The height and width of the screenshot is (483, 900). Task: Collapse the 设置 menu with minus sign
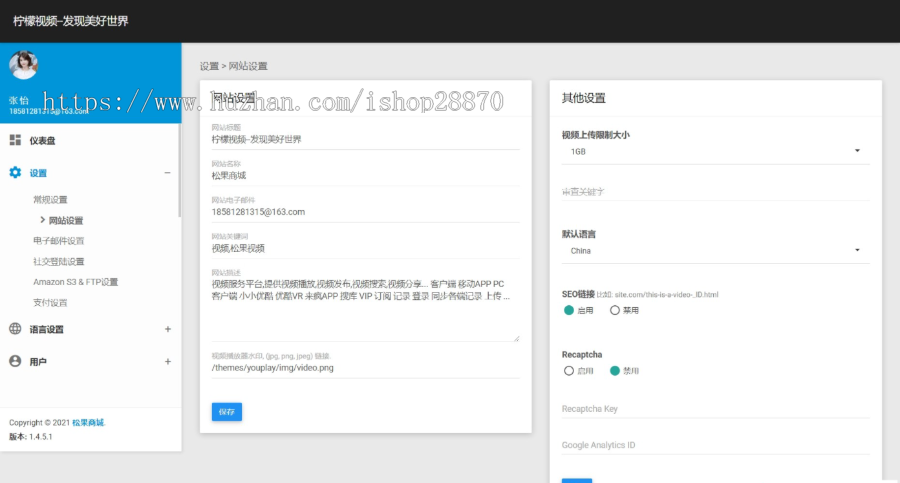point(168,173)
